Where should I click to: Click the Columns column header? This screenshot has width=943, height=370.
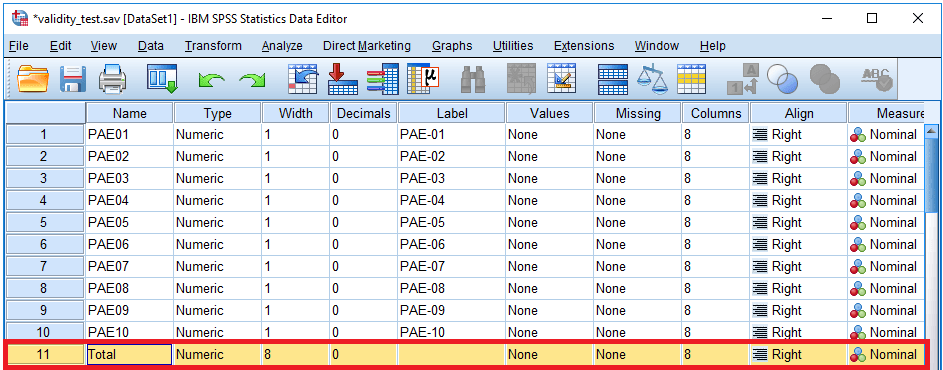716,113
